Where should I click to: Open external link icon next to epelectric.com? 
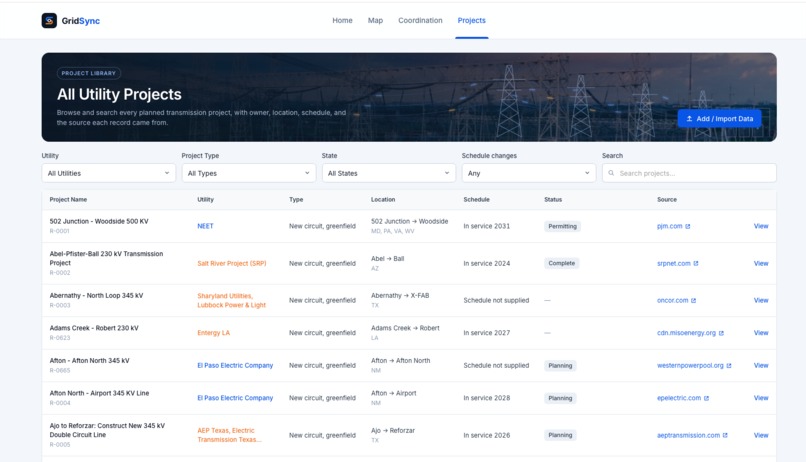click(x=706, y=398)
